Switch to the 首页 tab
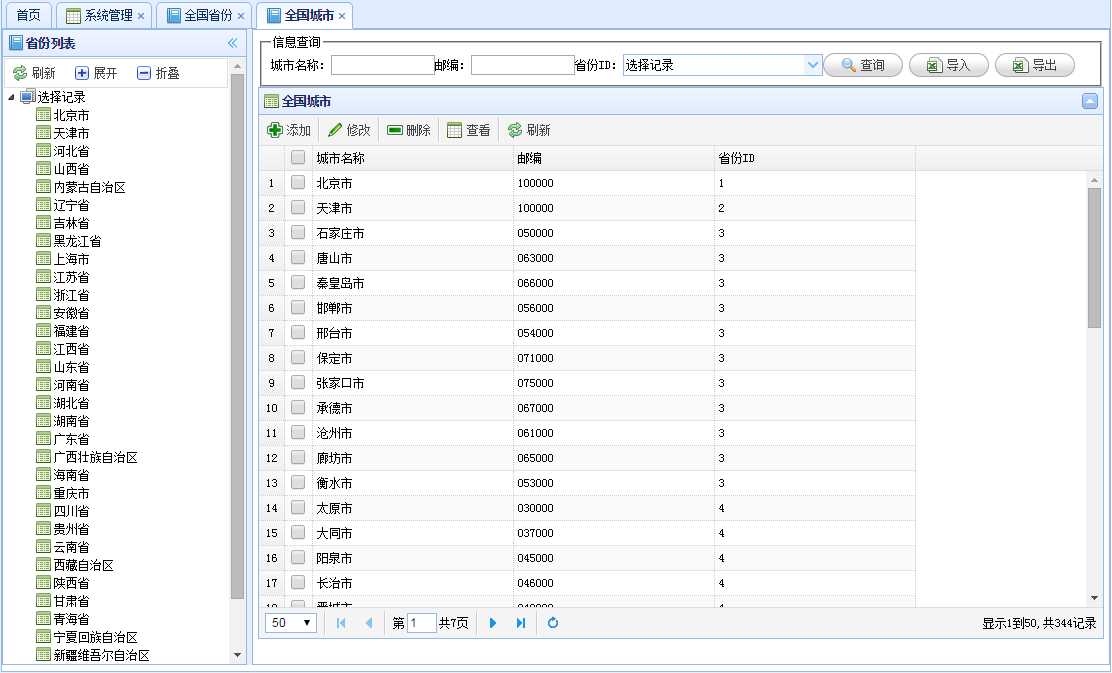Image resolution: width=1112 pixels, height=673 pixels. pos(28,15)
